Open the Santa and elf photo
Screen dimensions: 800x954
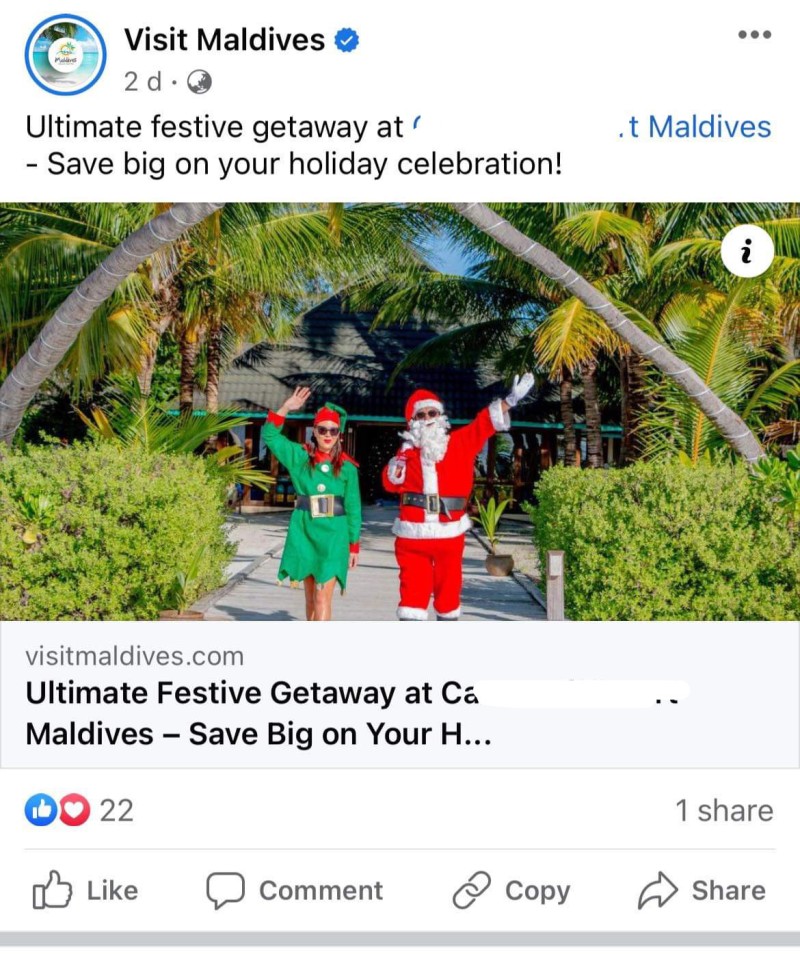[400, 411]
